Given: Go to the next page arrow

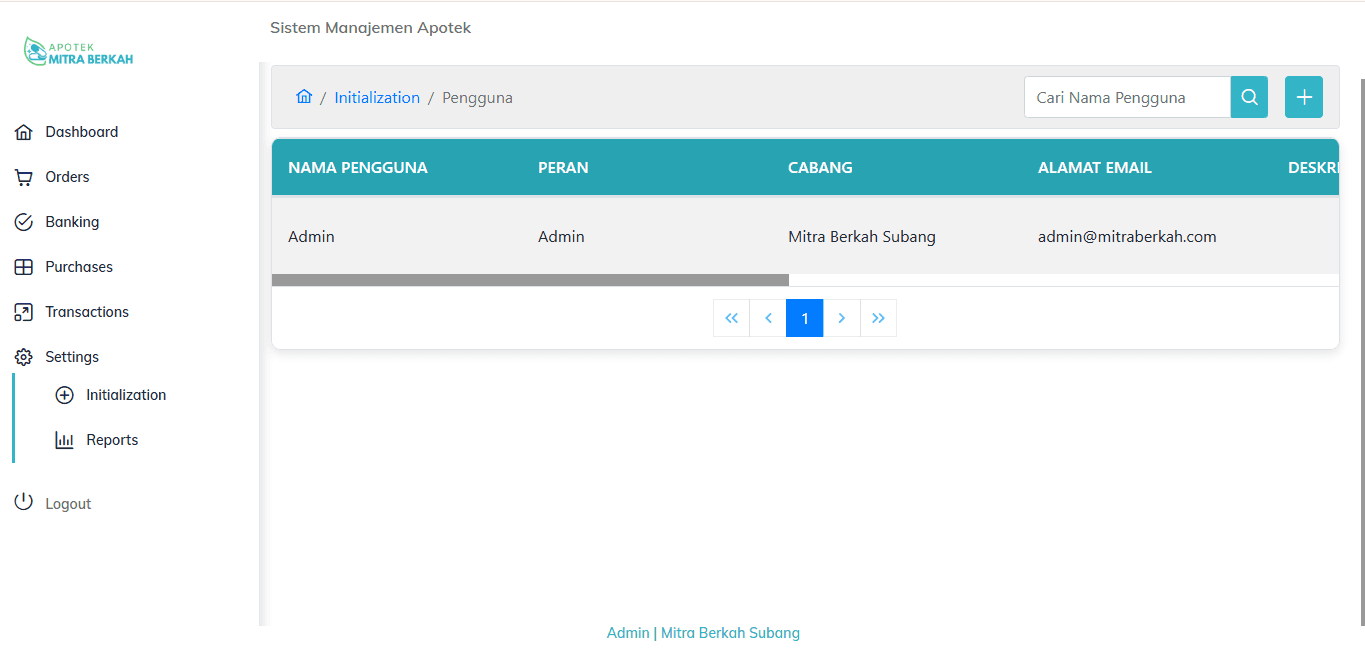Looking at the screenshot, I should 841,318.
